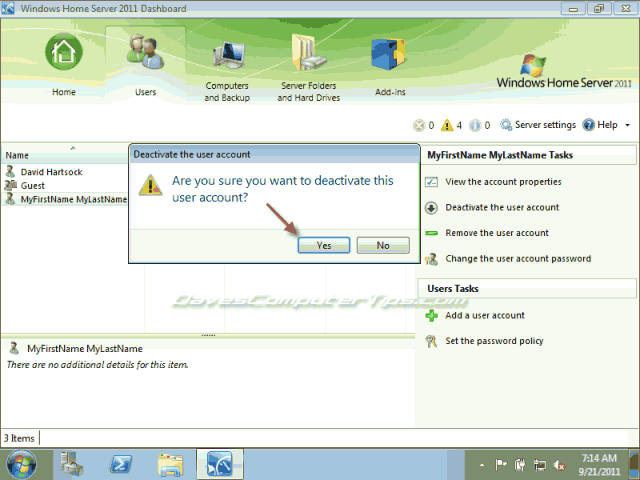The image size is (640, 480).
Task: Launch PowerShell from the taskbar
Action: pos(121,464)
